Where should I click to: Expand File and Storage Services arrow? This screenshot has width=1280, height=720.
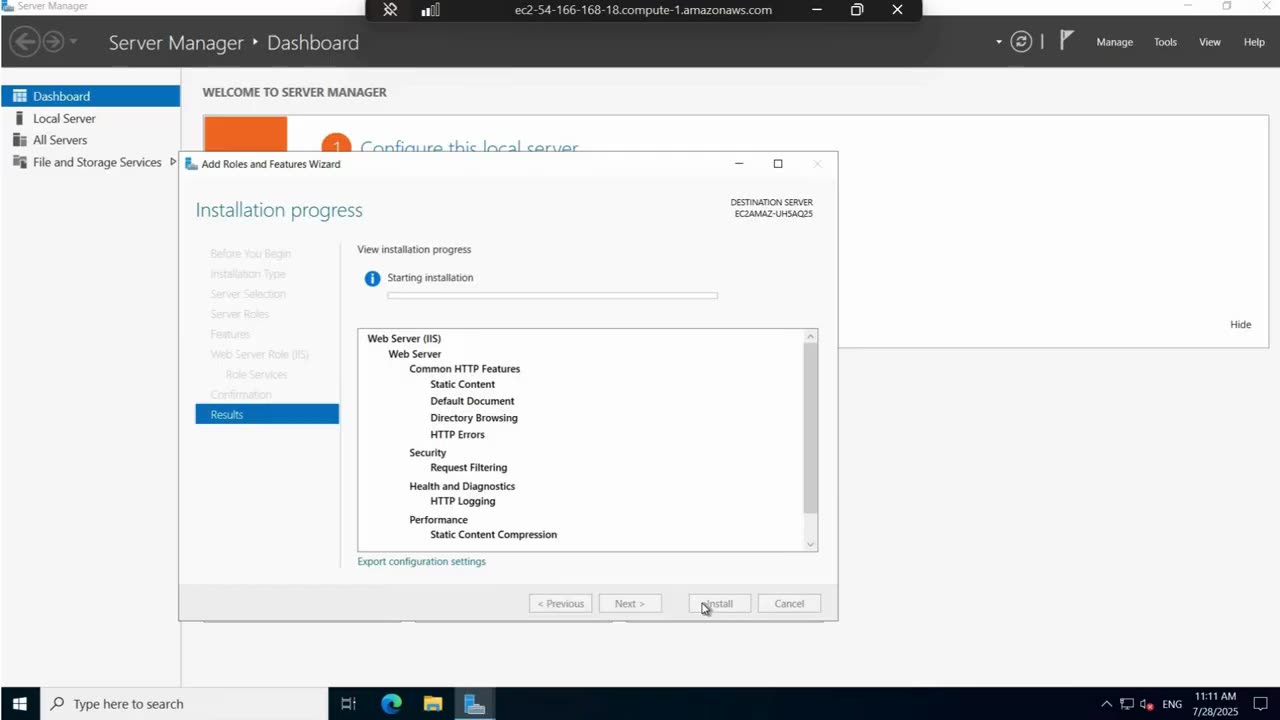pyautogui.click(x=172, y=162)
